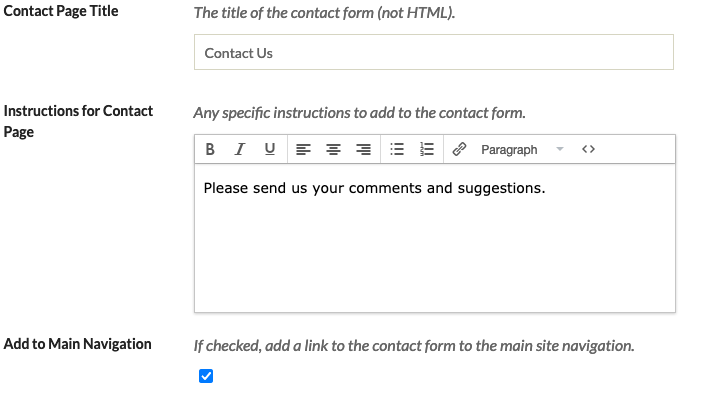Toggle italic formatting button
Image resolution: width=715 pixels, height=394 pixels.
[x=240, y=149]
